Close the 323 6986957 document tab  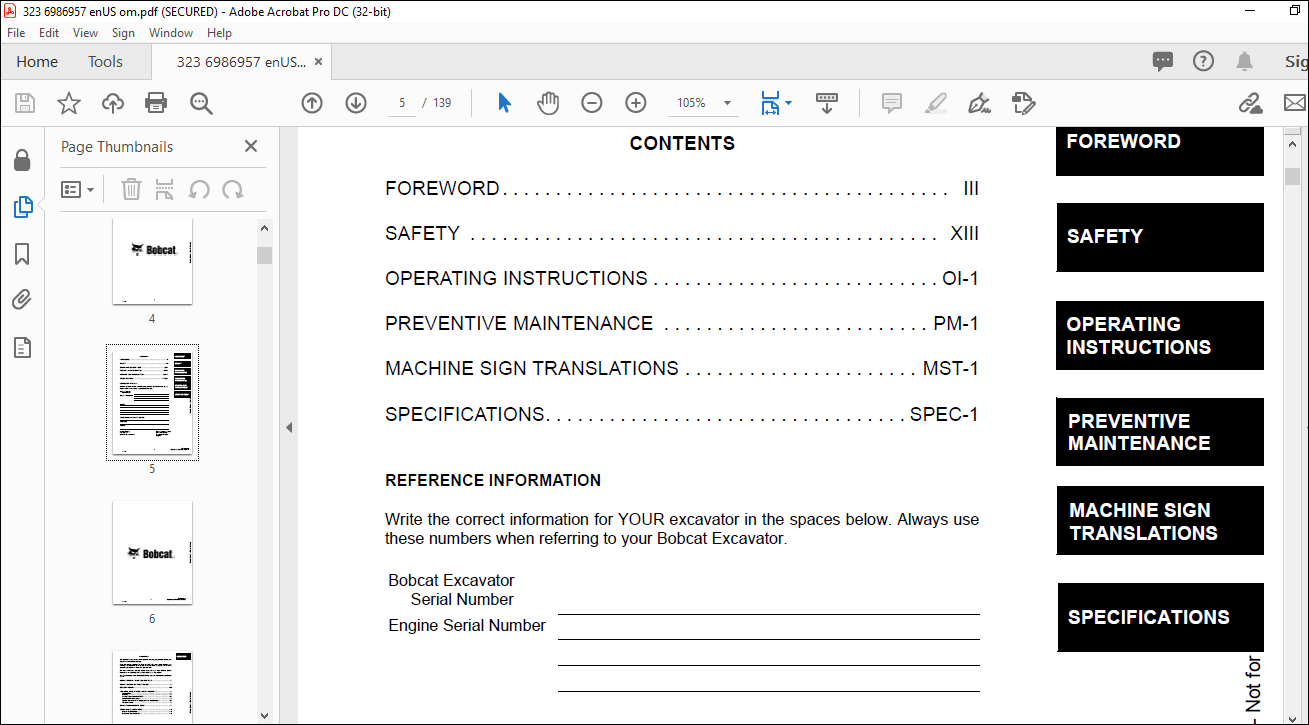click(319, 62)
